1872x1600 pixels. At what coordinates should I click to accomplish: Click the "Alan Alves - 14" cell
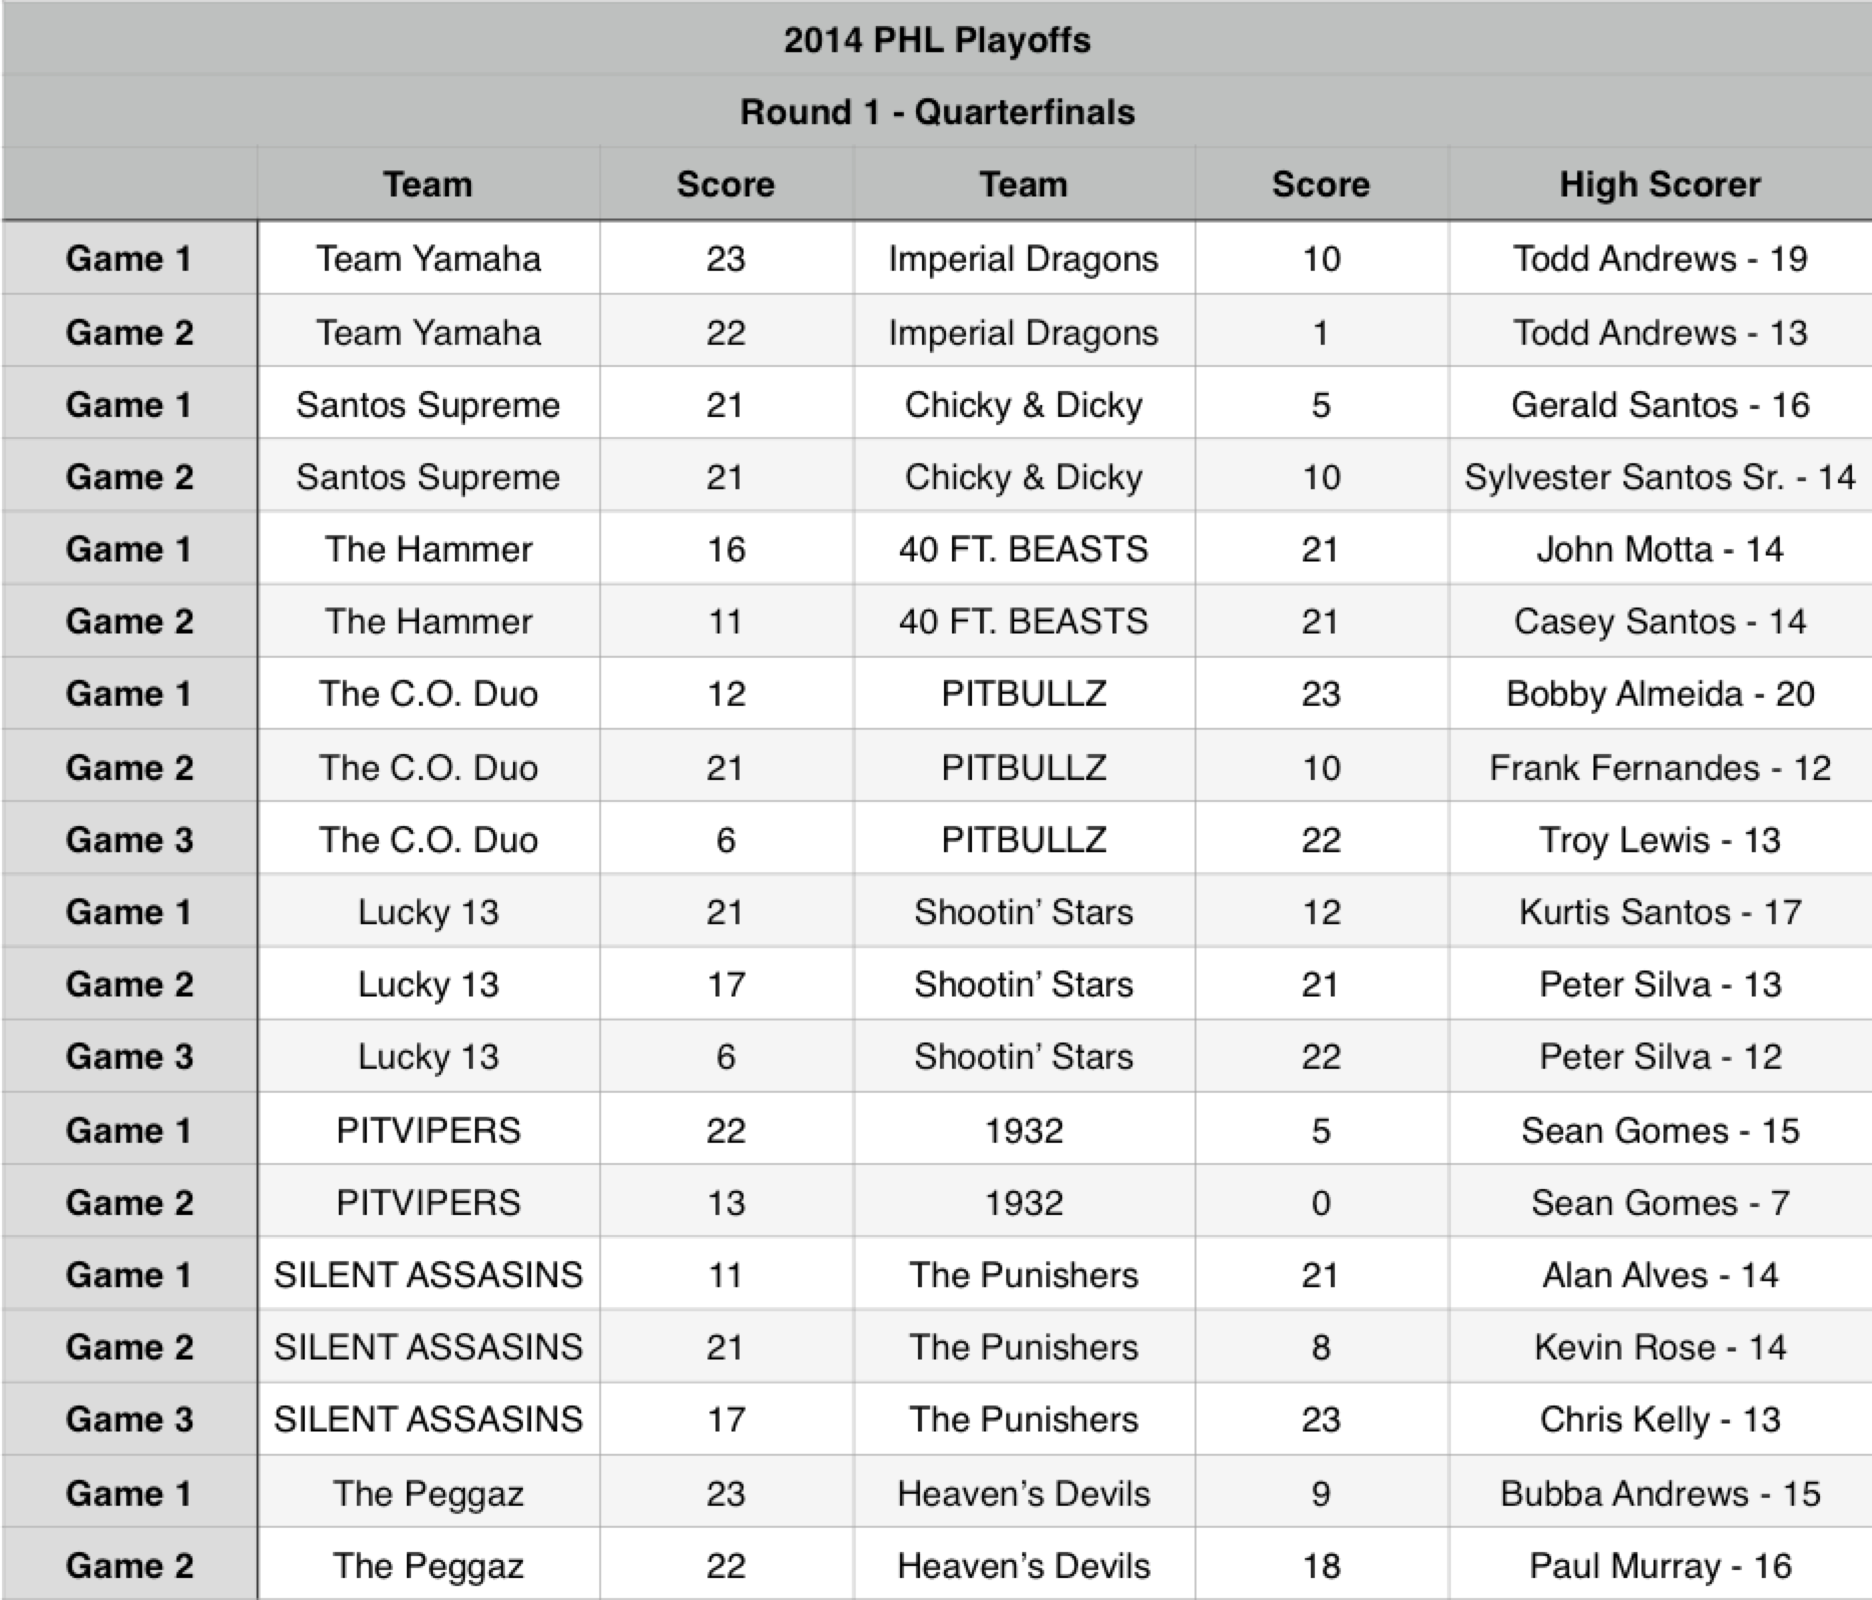[1659, 1275]
